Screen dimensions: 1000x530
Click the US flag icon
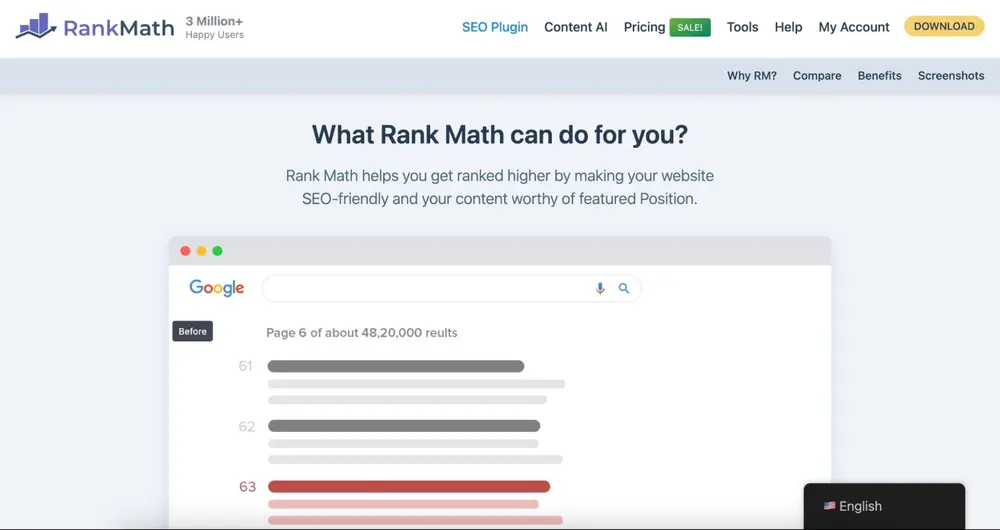[x=829, y=506]
